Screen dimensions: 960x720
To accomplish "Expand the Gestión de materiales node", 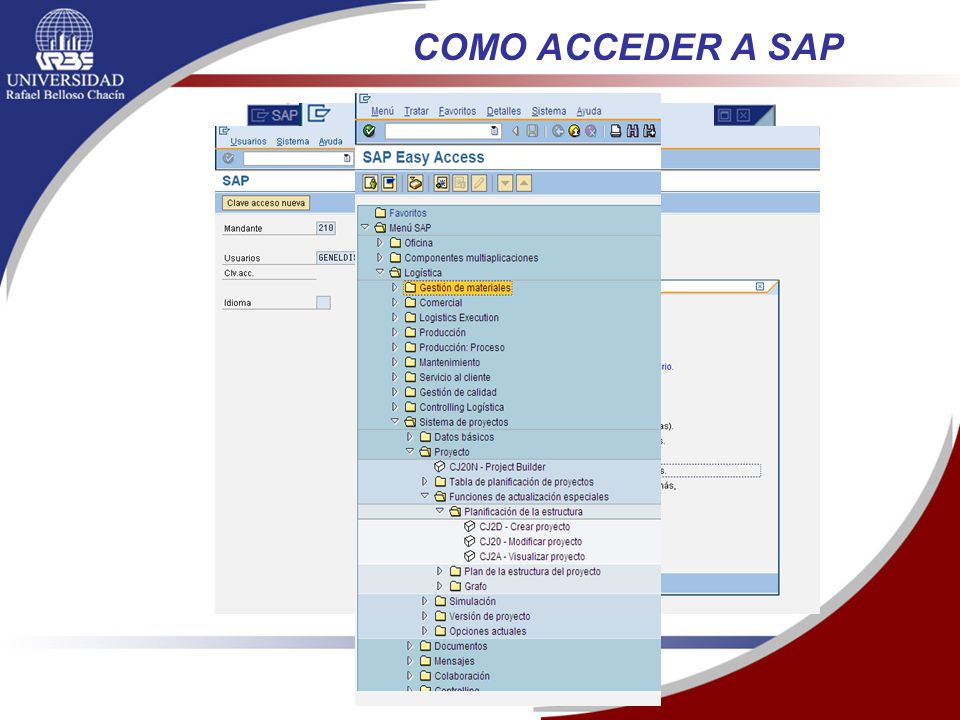I will (395, 287).
